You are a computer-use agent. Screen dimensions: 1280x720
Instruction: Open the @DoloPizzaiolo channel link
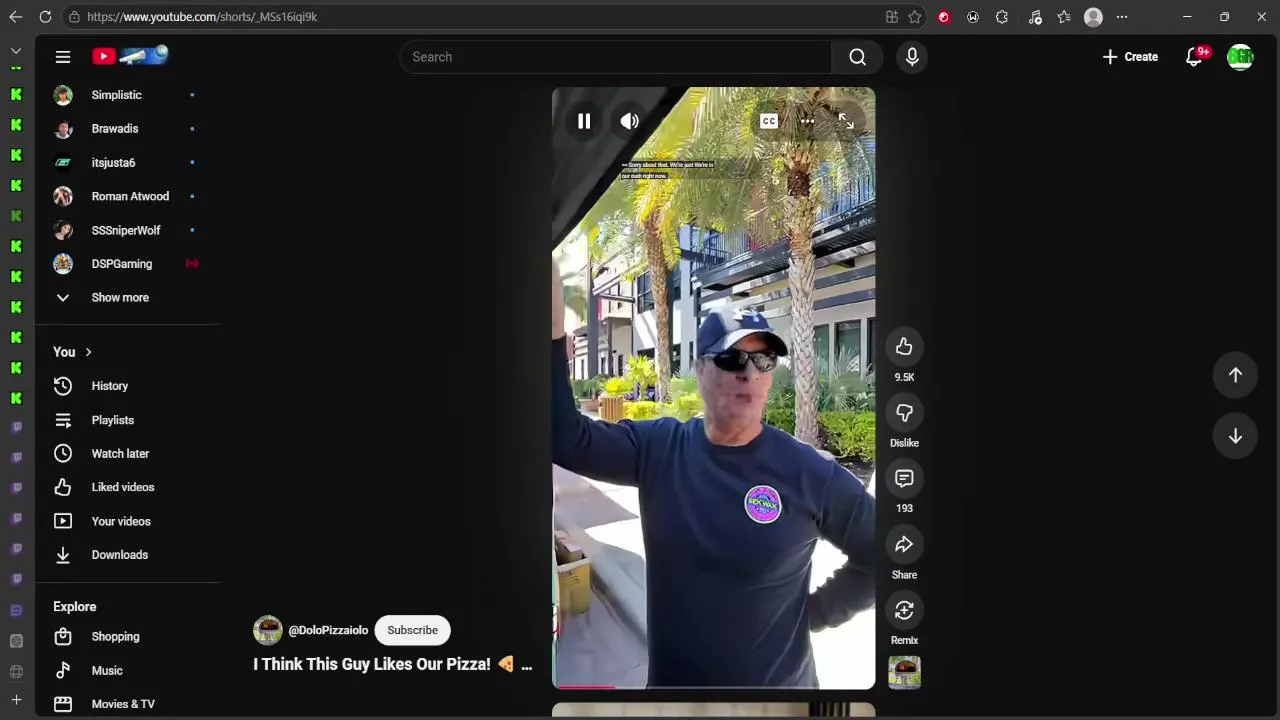328,630
